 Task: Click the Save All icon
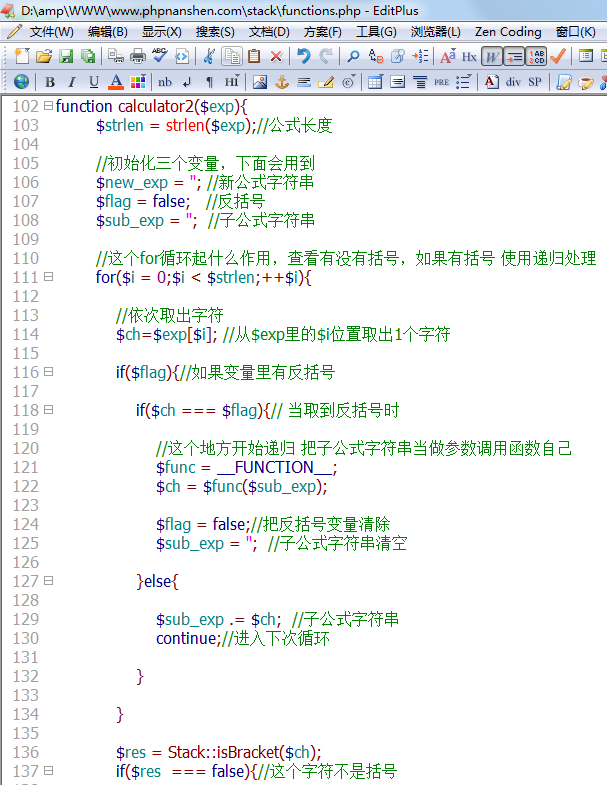(x=88, y=56)
